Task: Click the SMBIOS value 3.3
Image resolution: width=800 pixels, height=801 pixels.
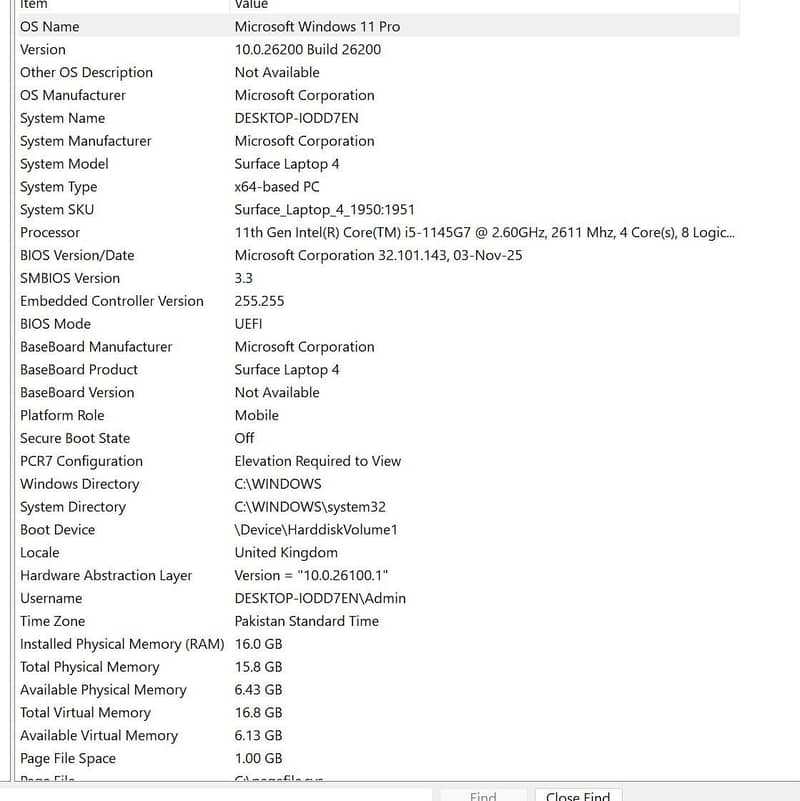Action: coord(244,278)
